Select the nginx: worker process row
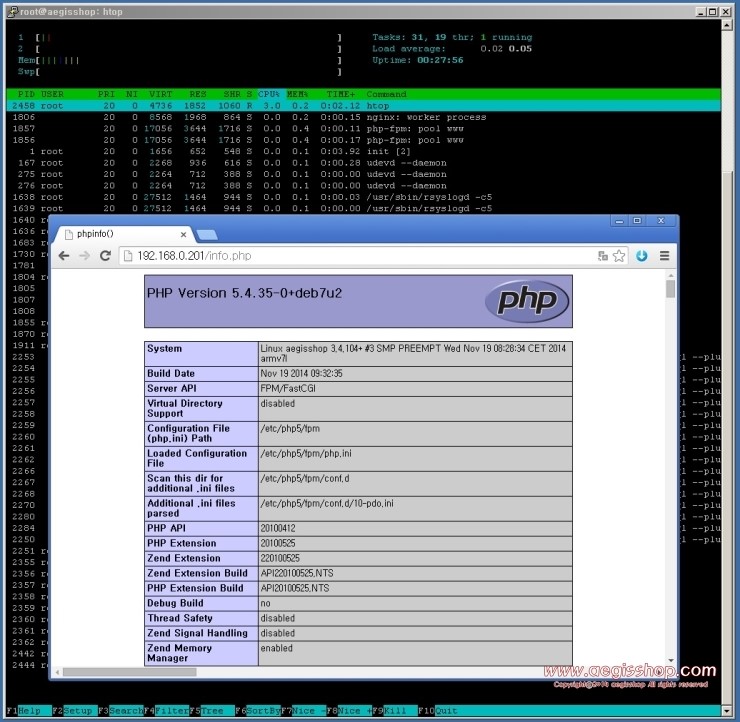740x722 pixels. coord(363,117)
